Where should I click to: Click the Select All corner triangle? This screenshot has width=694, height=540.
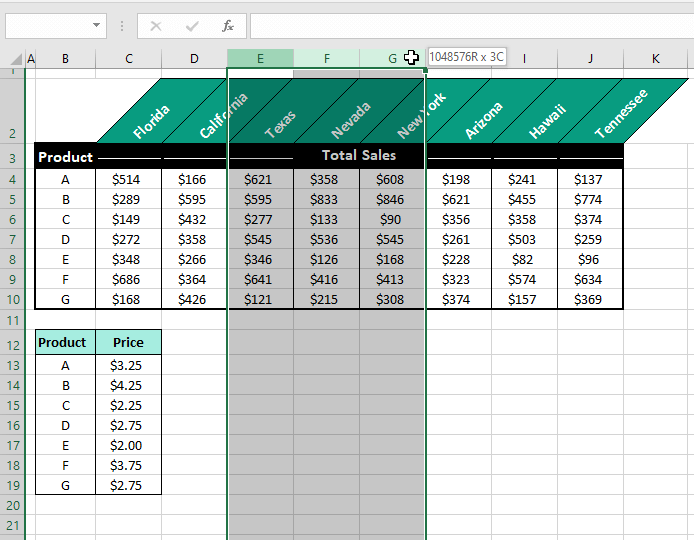point(12,59)
